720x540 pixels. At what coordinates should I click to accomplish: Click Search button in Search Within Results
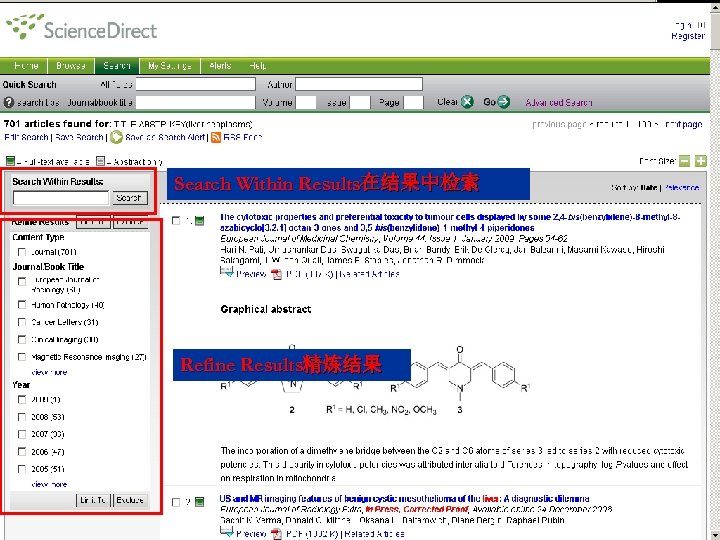coord(130,197)
